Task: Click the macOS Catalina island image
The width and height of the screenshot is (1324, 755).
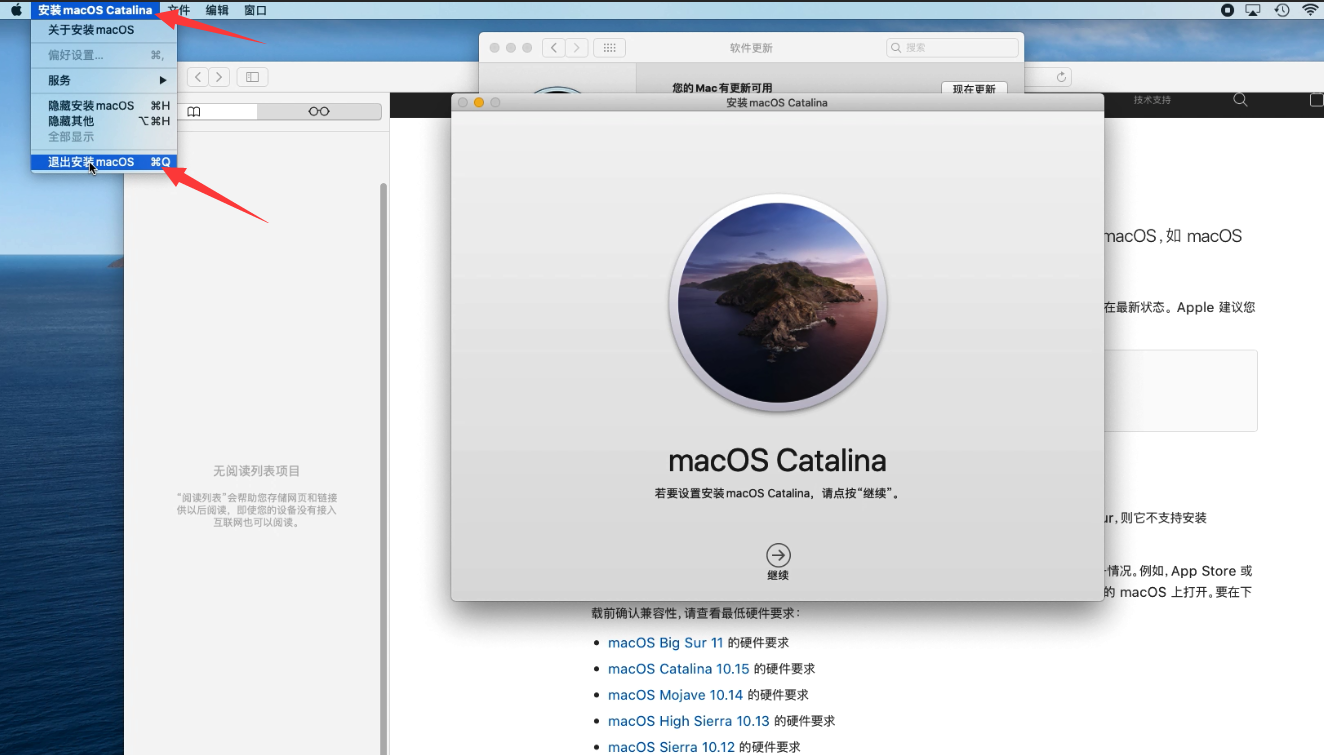Action: pyautogui.click(x=778, y=303)
